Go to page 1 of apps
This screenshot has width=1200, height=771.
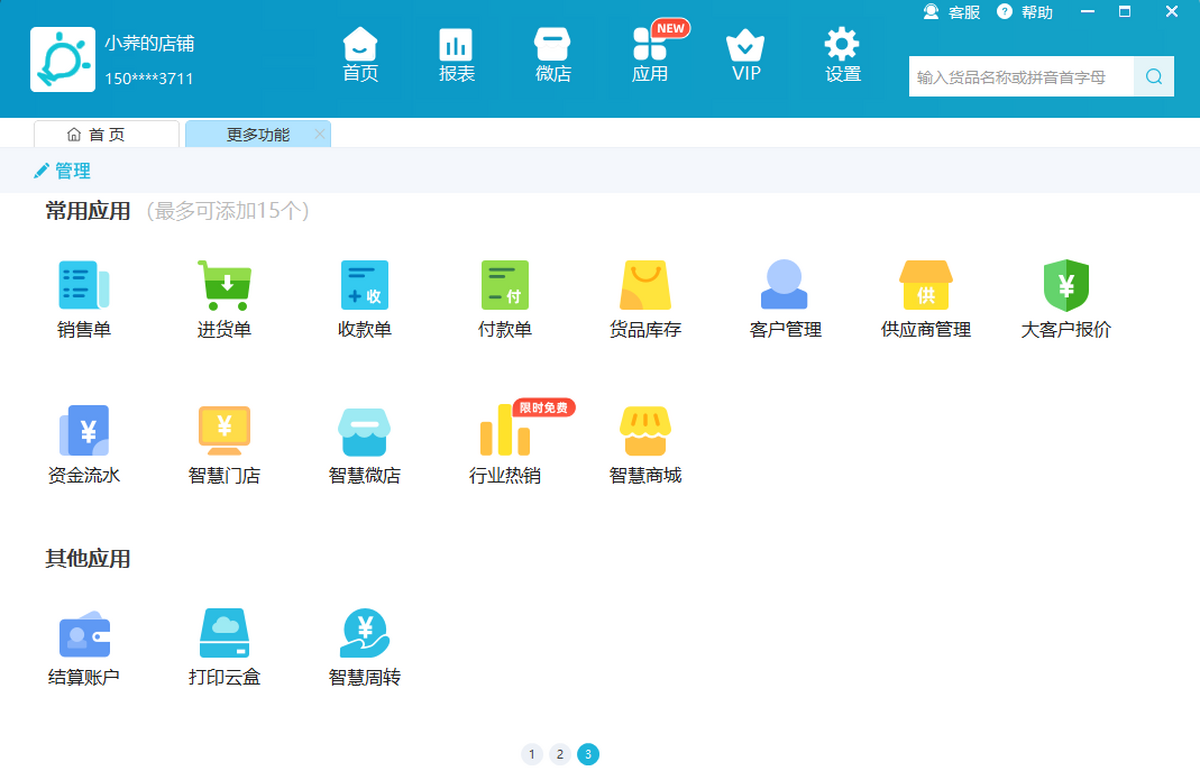click(531, 754)
